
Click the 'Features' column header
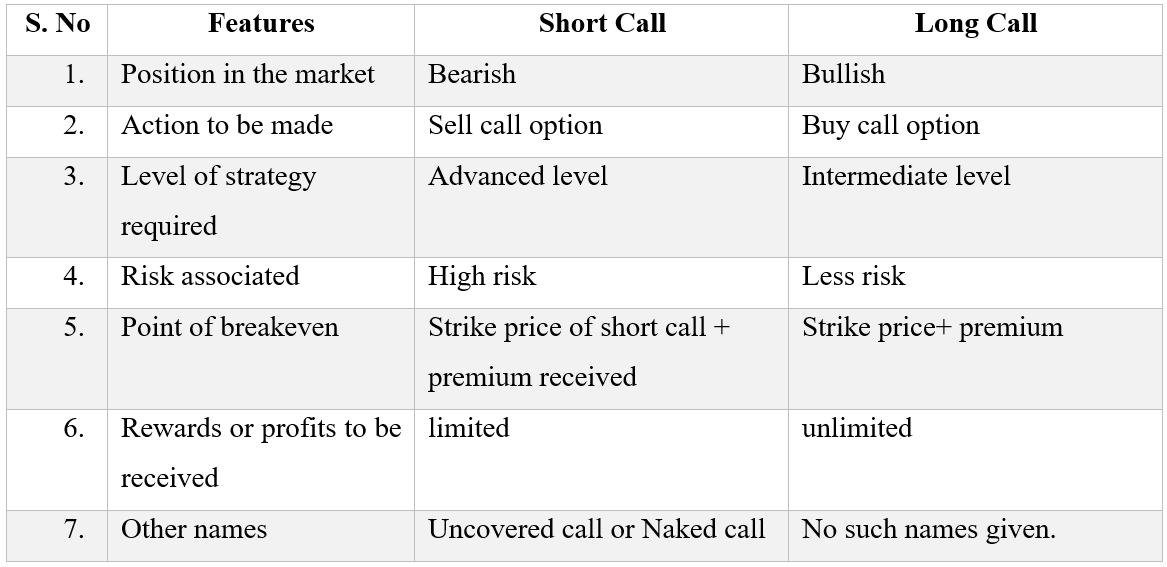click(x=261, y=24)
